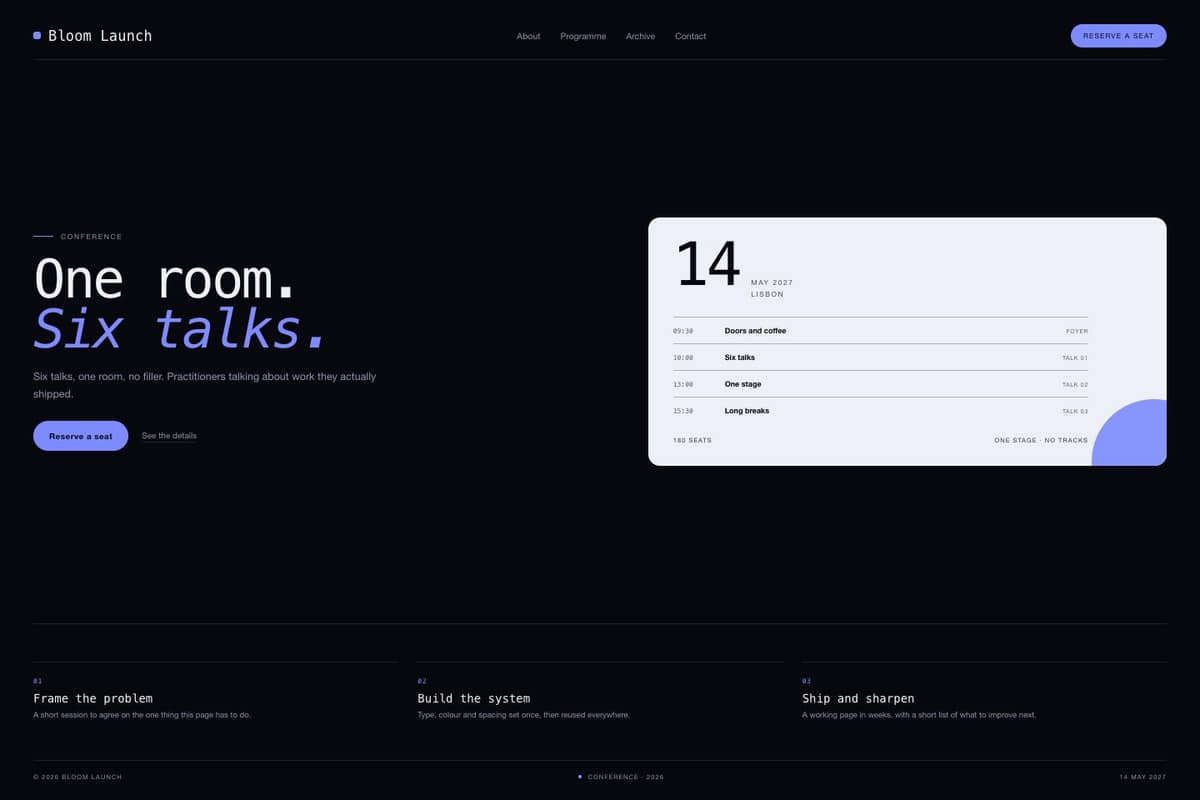
Task: Click the CONFERENCE eyebrow label
Action: pos(91,237)
